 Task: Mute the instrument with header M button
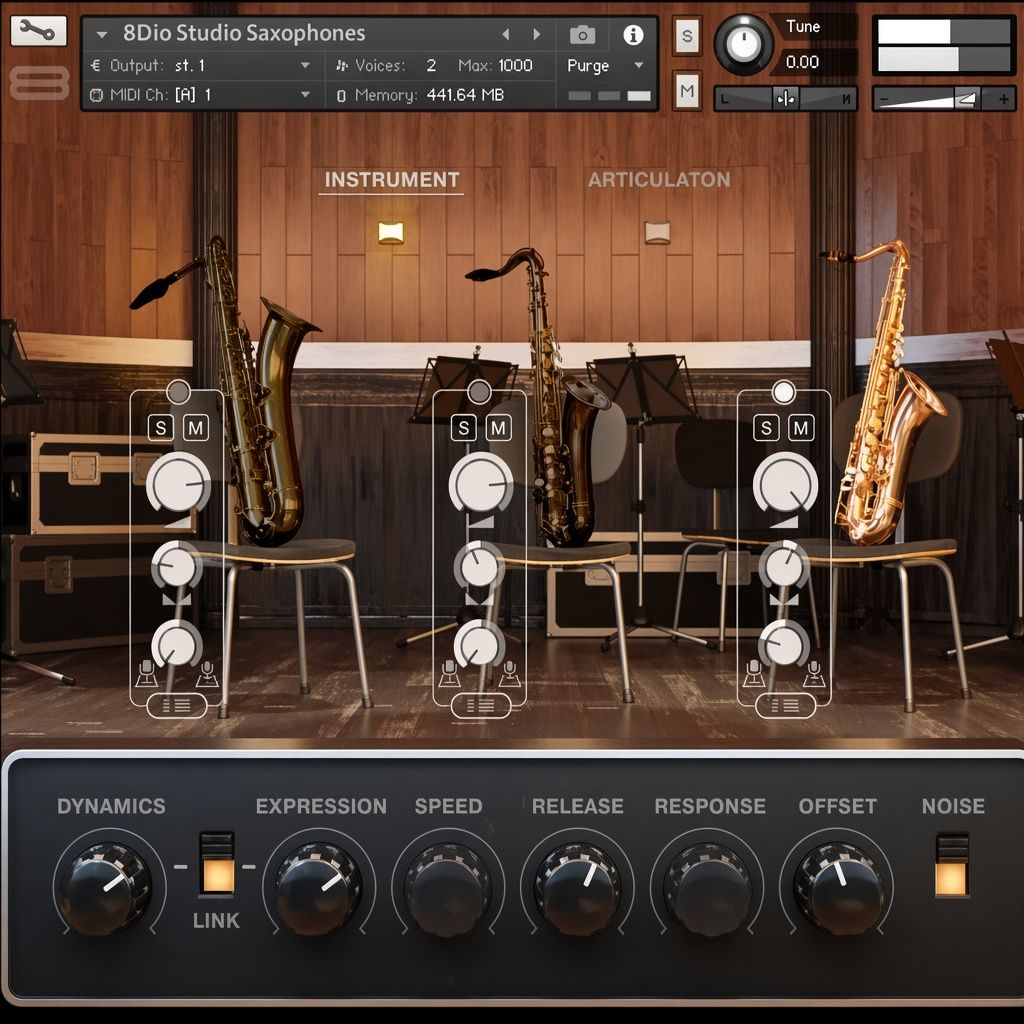[687, 91]
